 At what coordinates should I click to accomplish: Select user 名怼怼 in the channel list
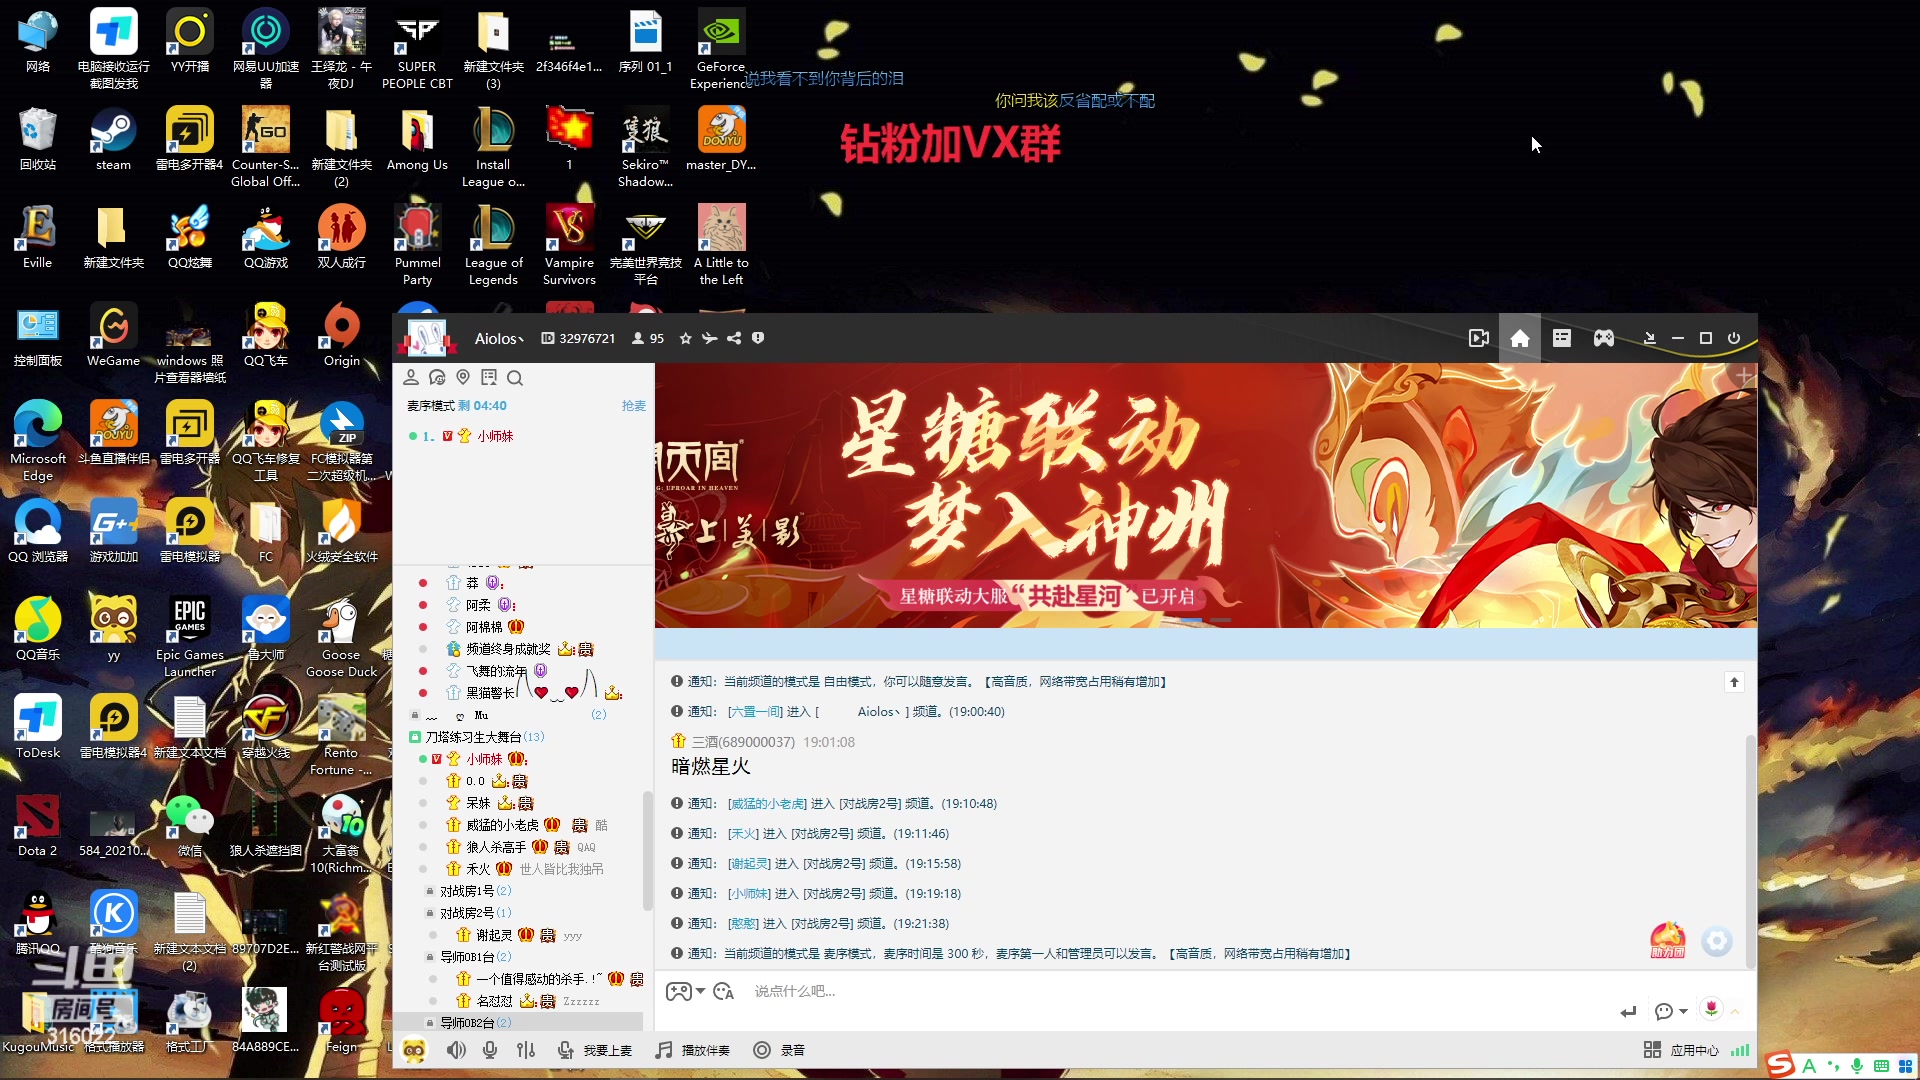[x=494, y=1001]
